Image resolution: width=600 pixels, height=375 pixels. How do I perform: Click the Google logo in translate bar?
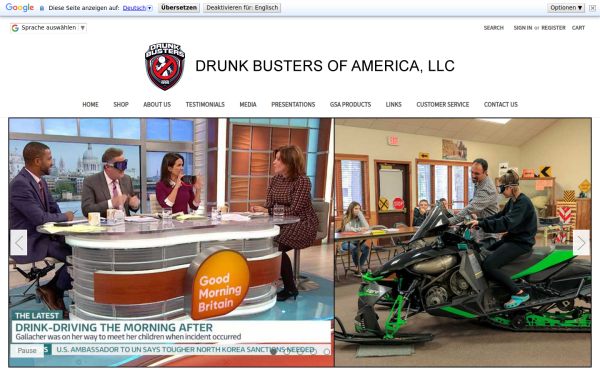[20, 7]
